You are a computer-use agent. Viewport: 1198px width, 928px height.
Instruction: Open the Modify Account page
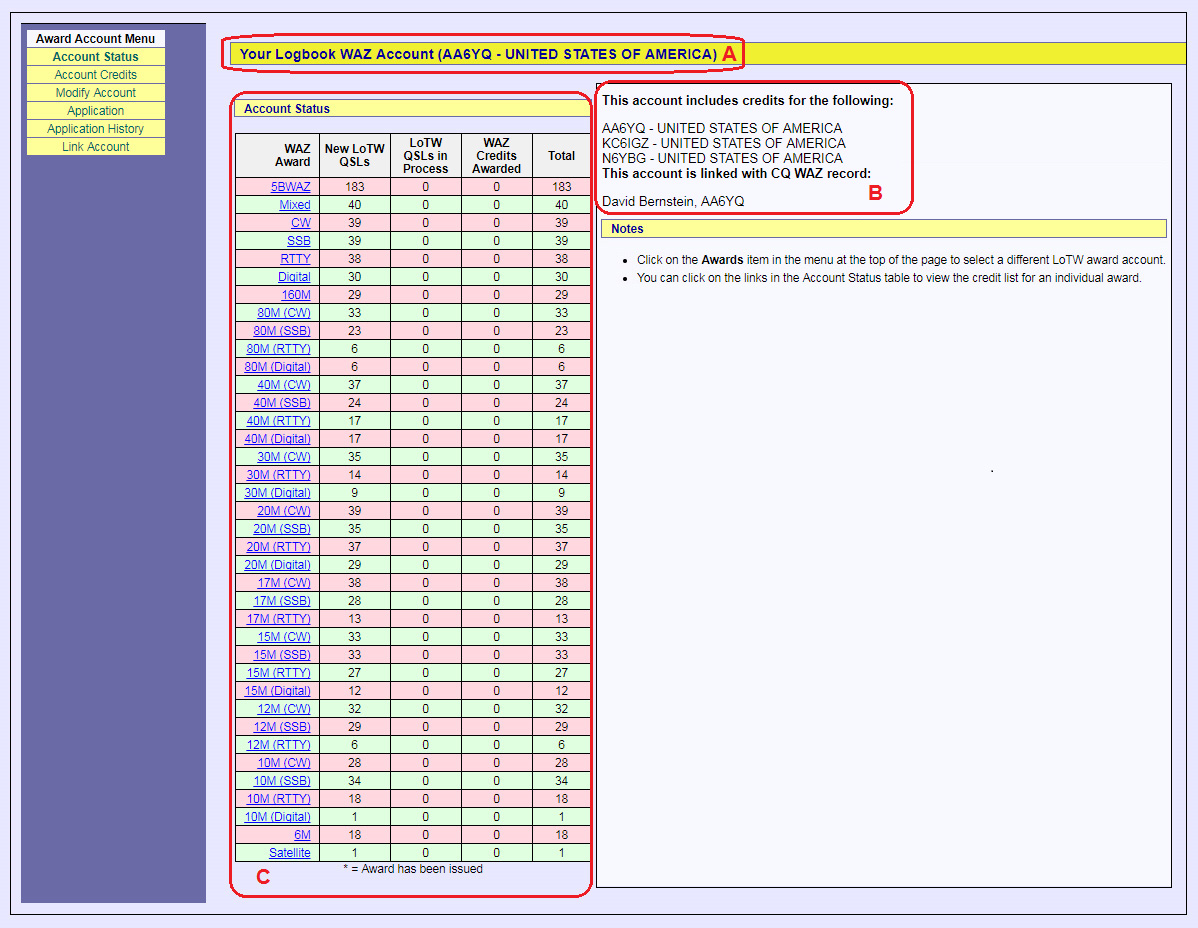tap(95, 93)
